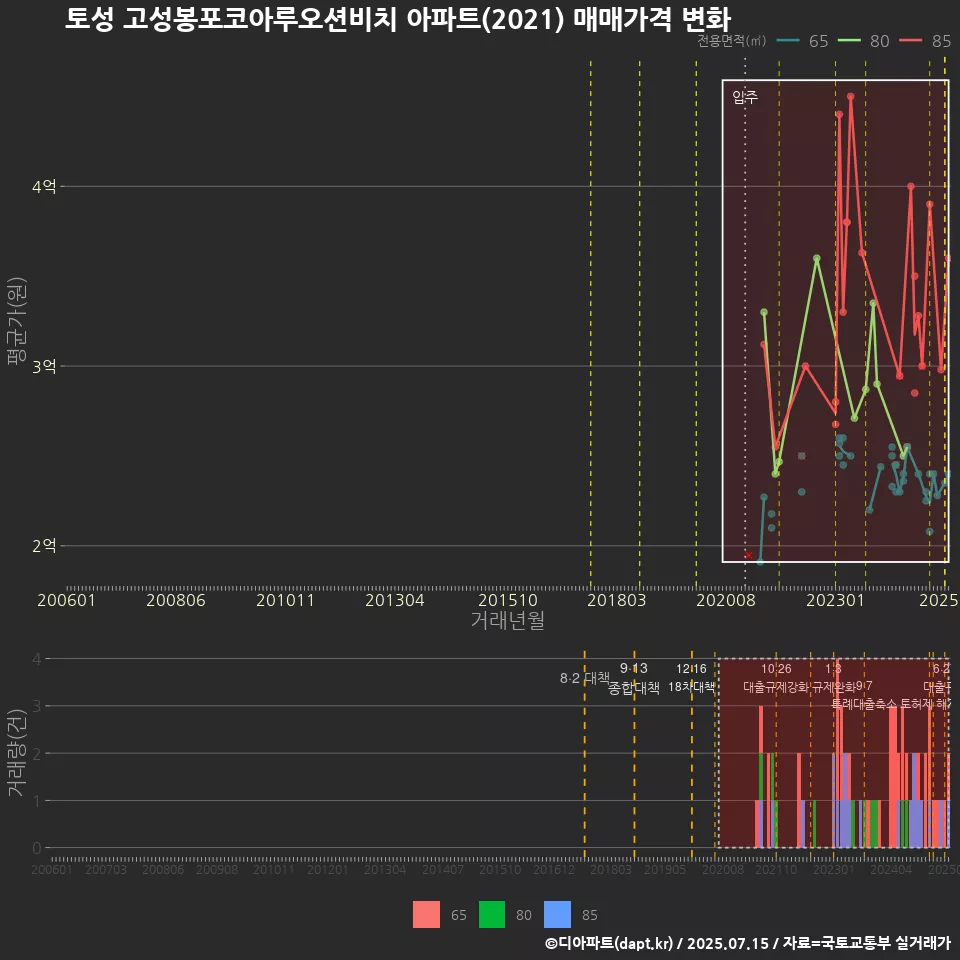Click the 1.3 규제완화 annotation
Screen dimensions: 960x960
[833, 678]
